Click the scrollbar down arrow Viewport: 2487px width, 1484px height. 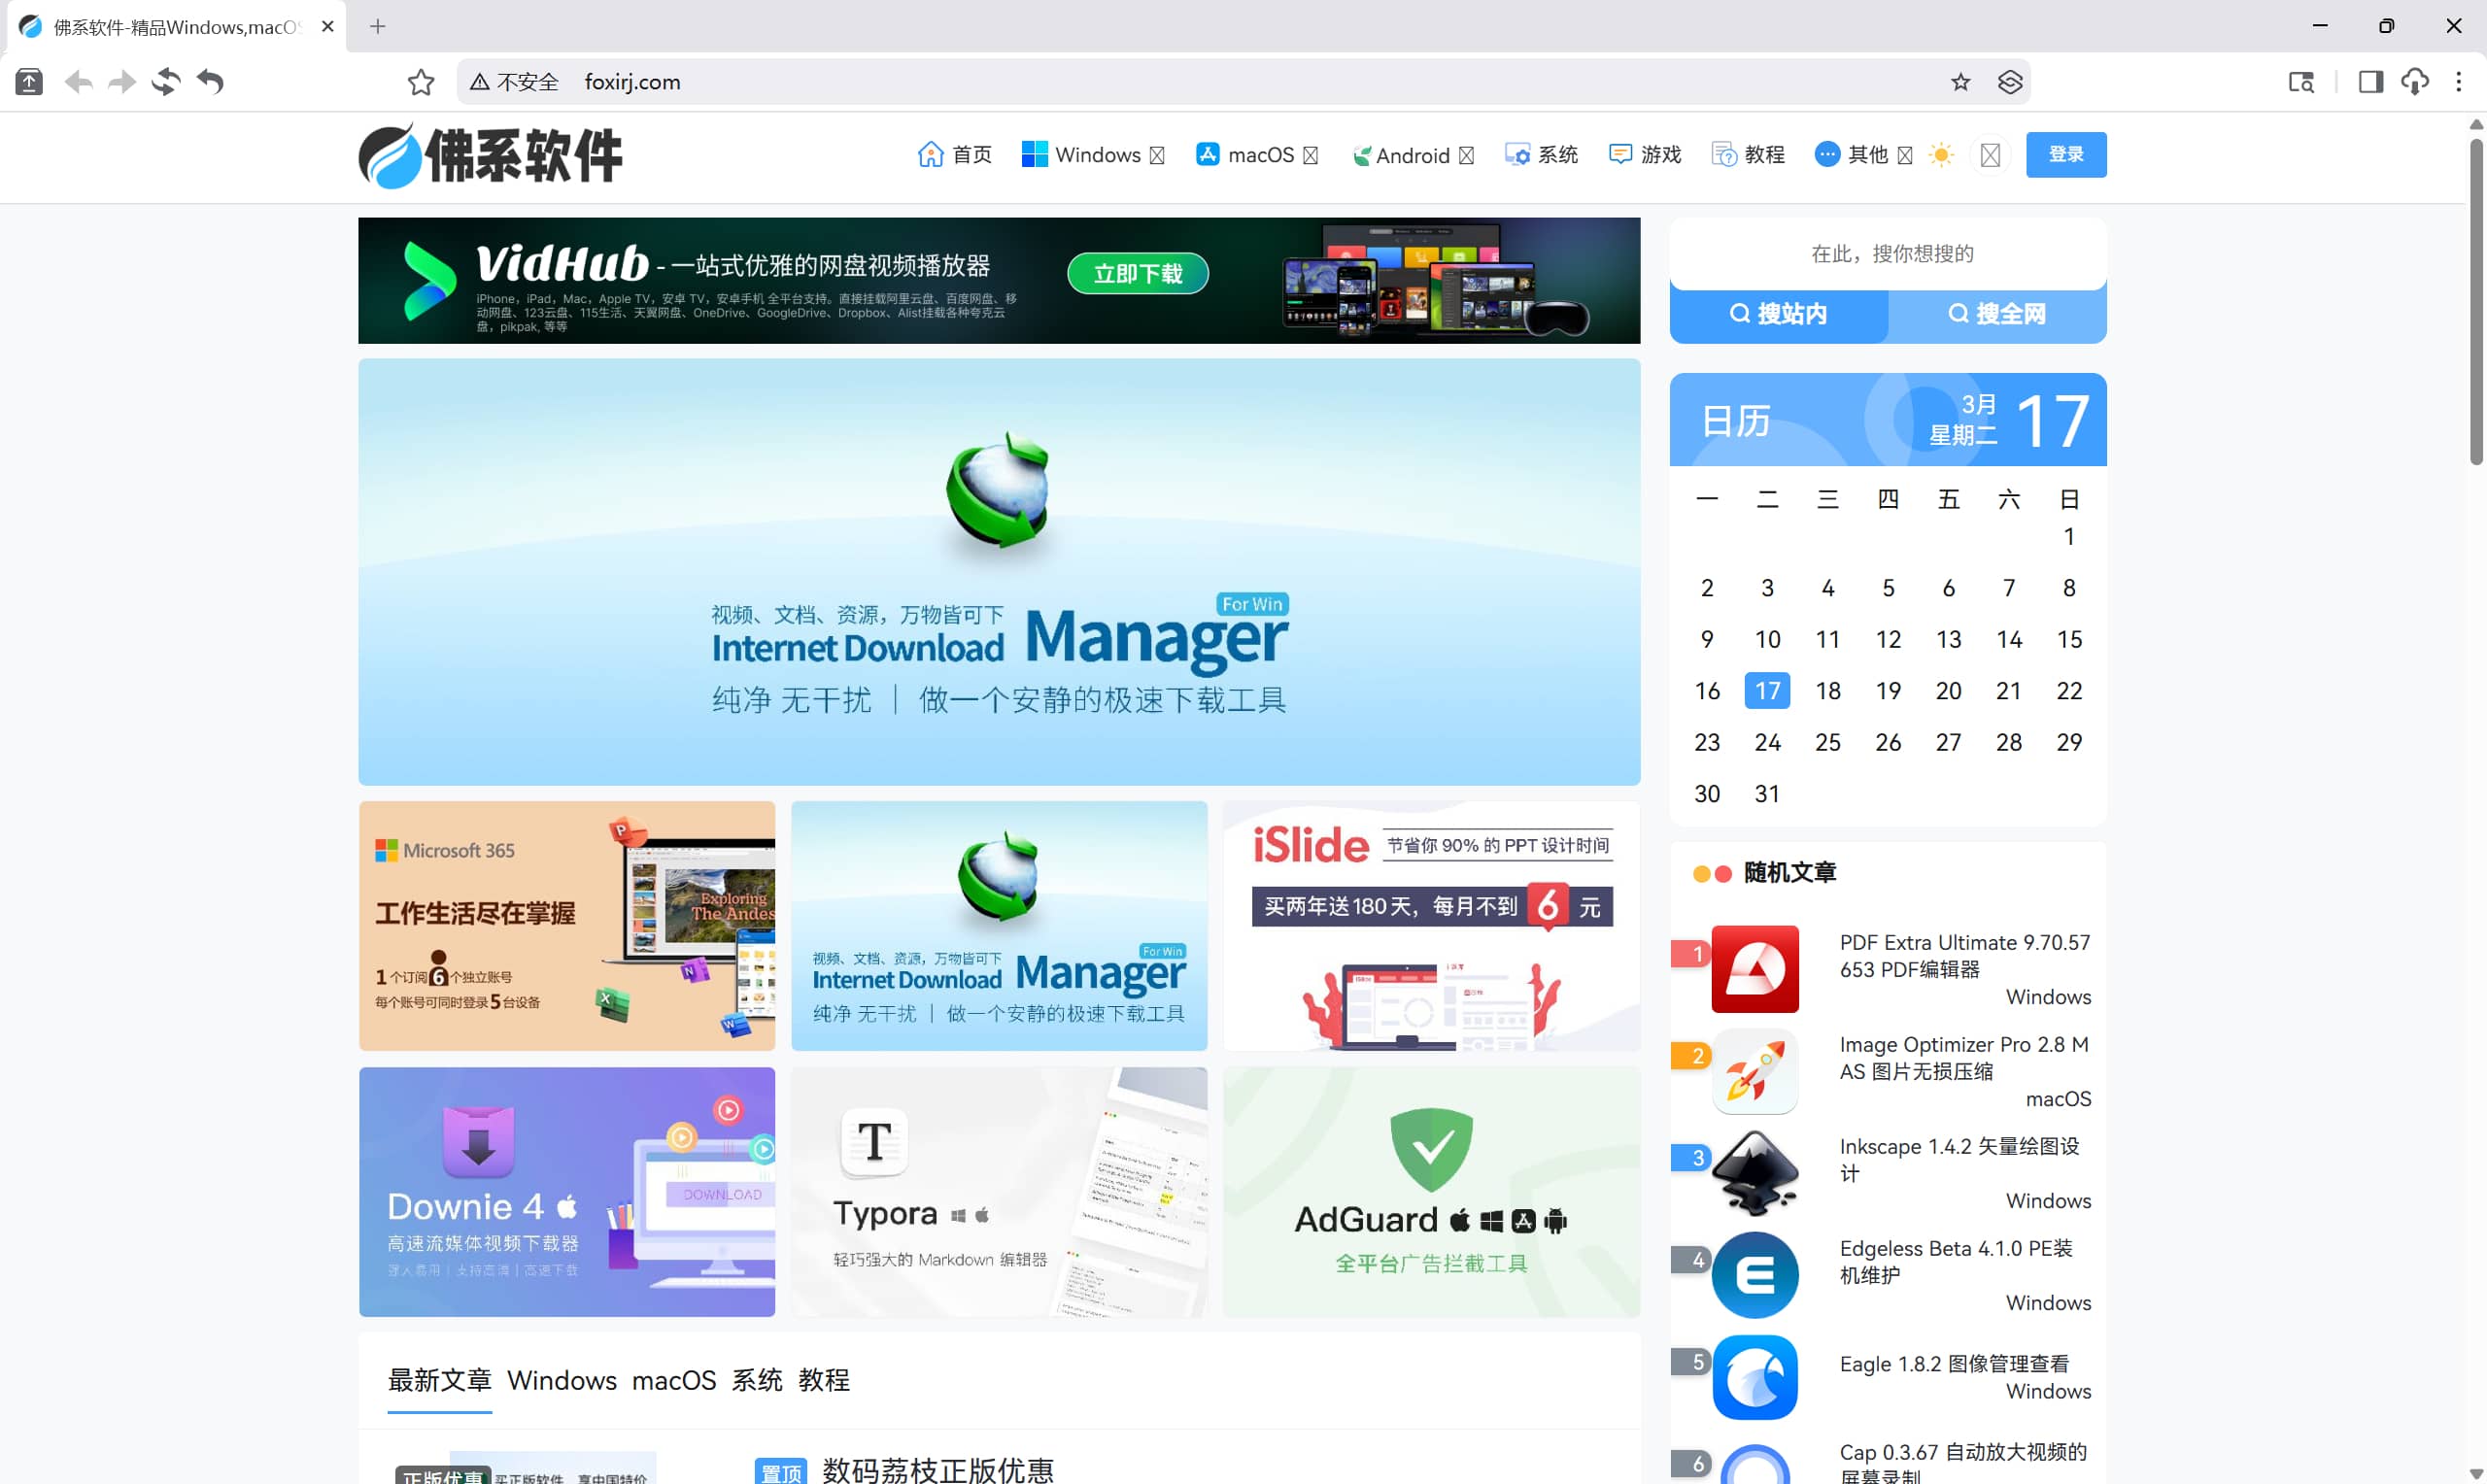2477,1475
